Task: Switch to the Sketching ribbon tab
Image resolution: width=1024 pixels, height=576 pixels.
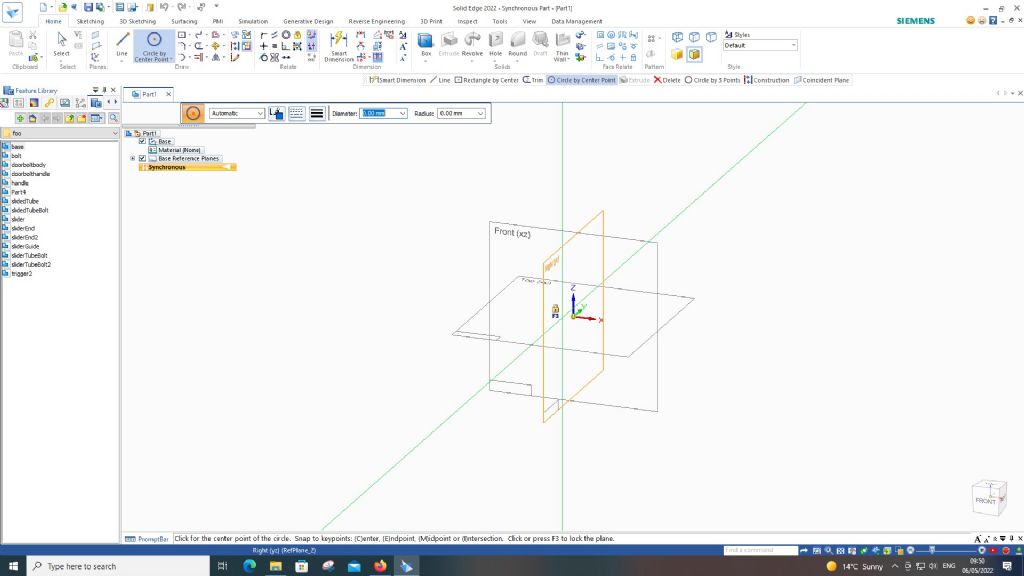Action: point(90,21)
